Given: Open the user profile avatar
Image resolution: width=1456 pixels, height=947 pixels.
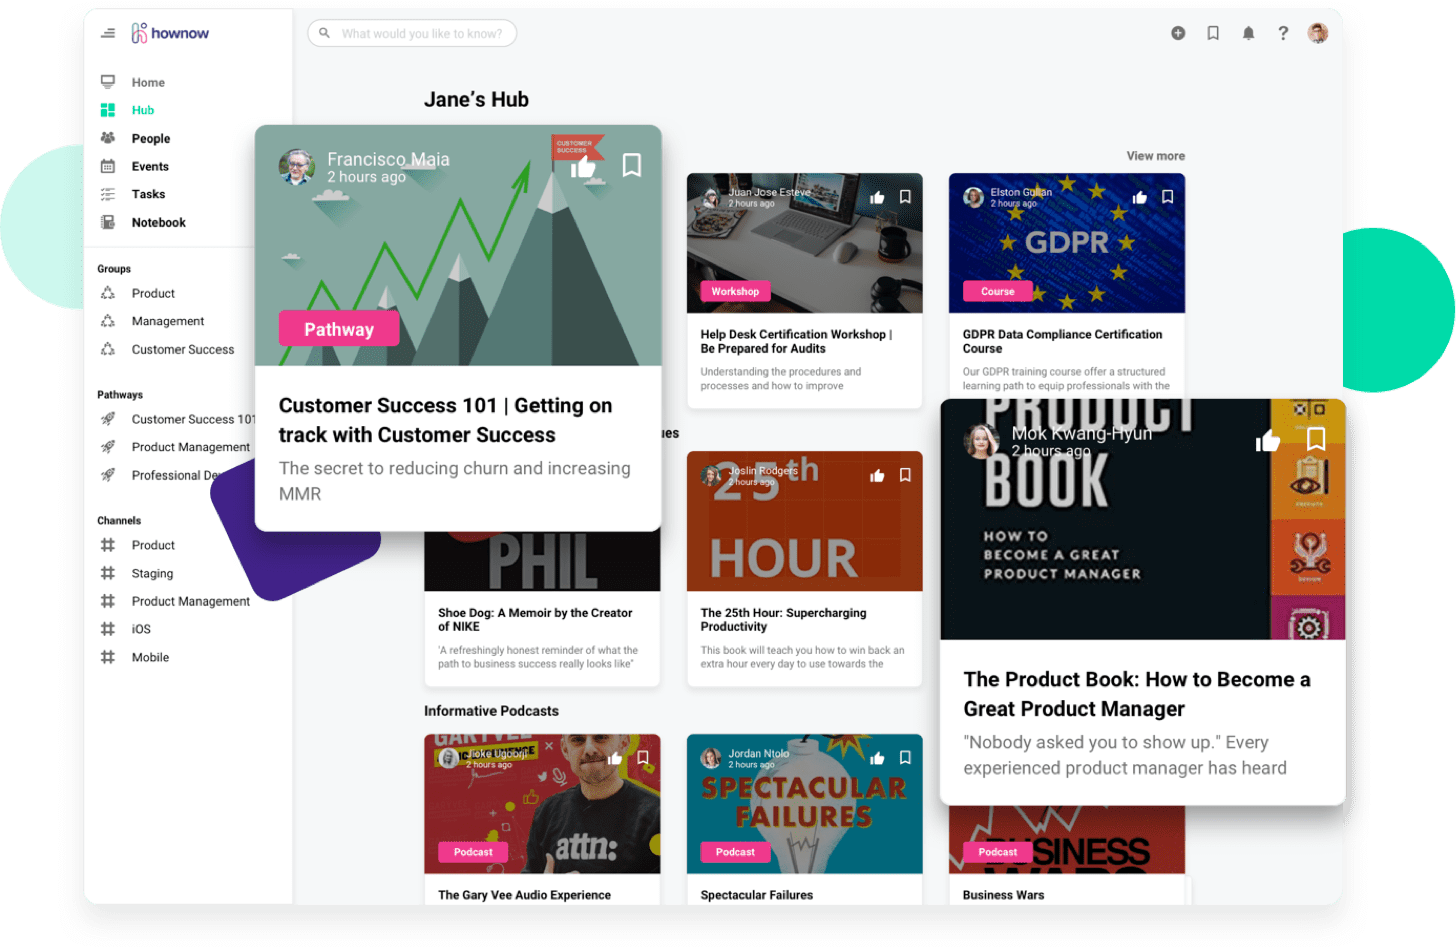Looking at the screenshot, I should [x=1318, y=33].
